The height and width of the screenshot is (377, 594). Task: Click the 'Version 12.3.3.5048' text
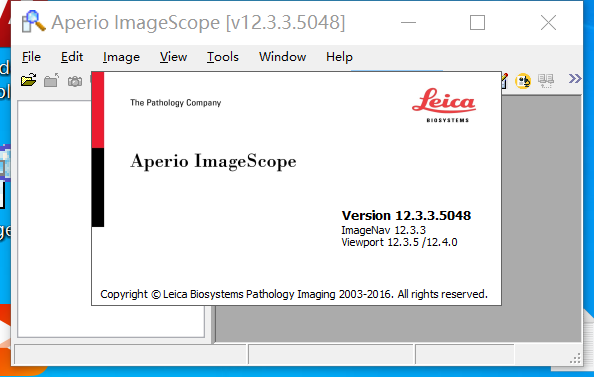[x=406, y=216]
